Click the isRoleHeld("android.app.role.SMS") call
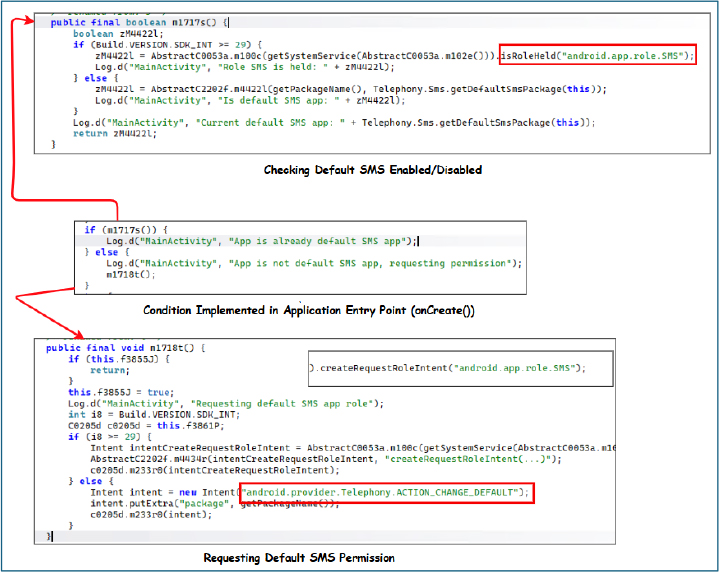The width and height of the screenshot is (719, 572). 597,56
